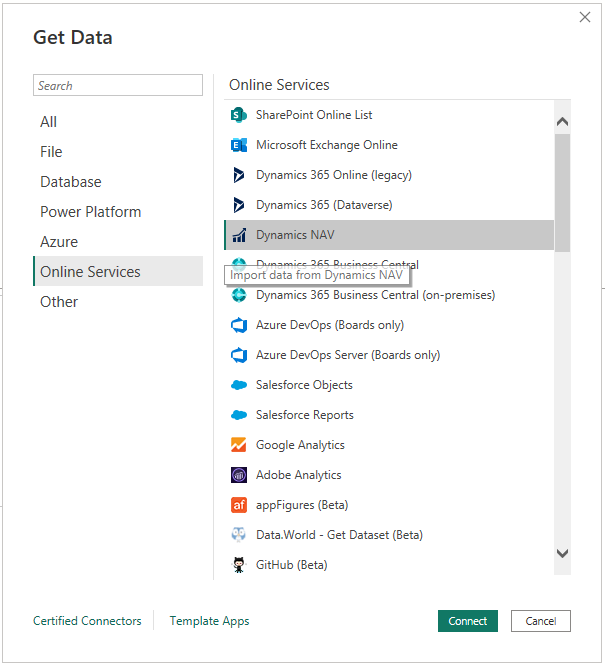
Task: Pick Dynamics 365 Business Central (on-premises) text
Action: click(376, 295)
